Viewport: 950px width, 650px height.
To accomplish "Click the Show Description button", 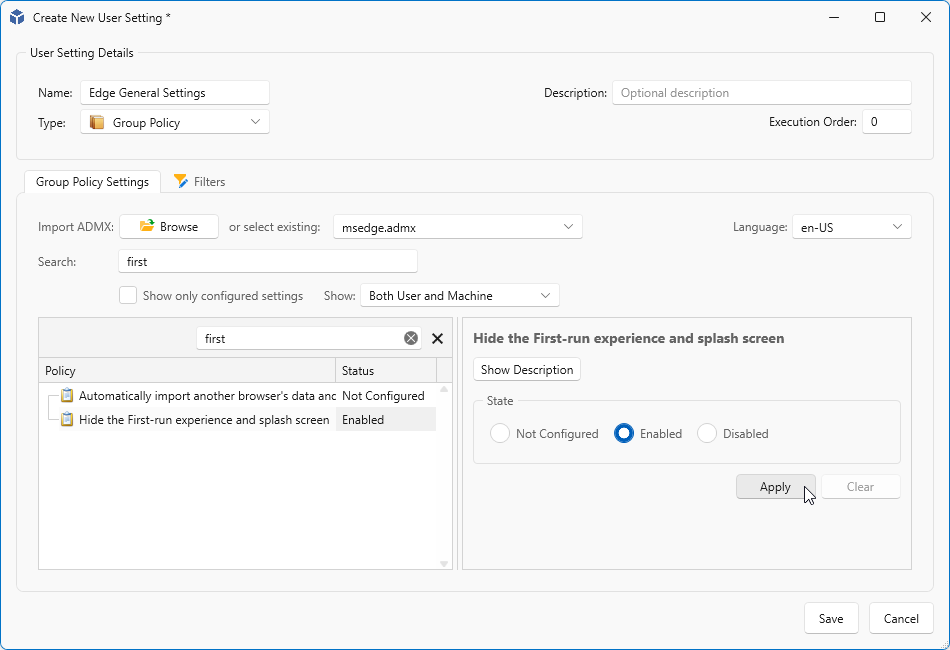I will point(527,369).
